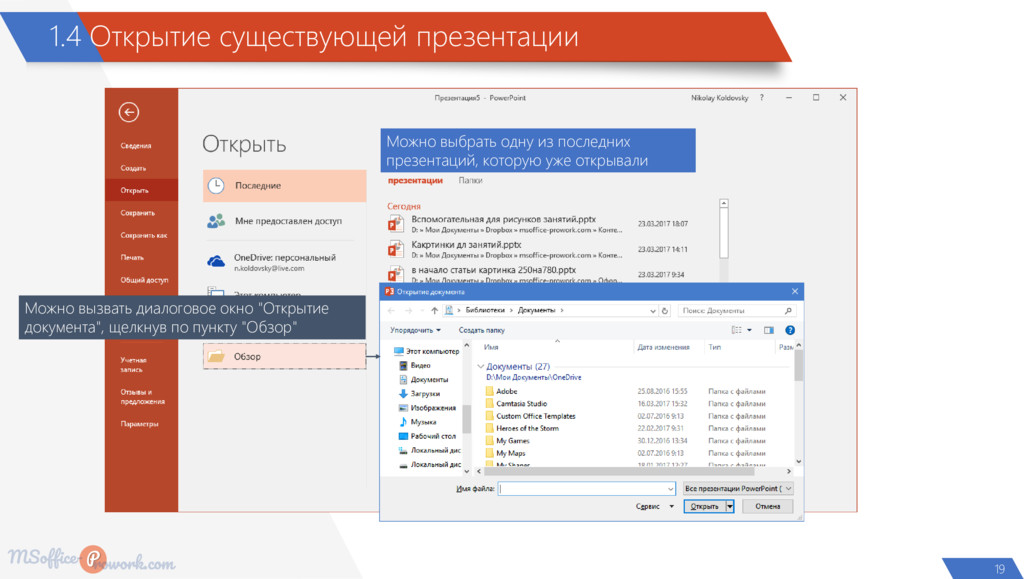Open Общий доступ in the sidebar

(x=144, y=280)
